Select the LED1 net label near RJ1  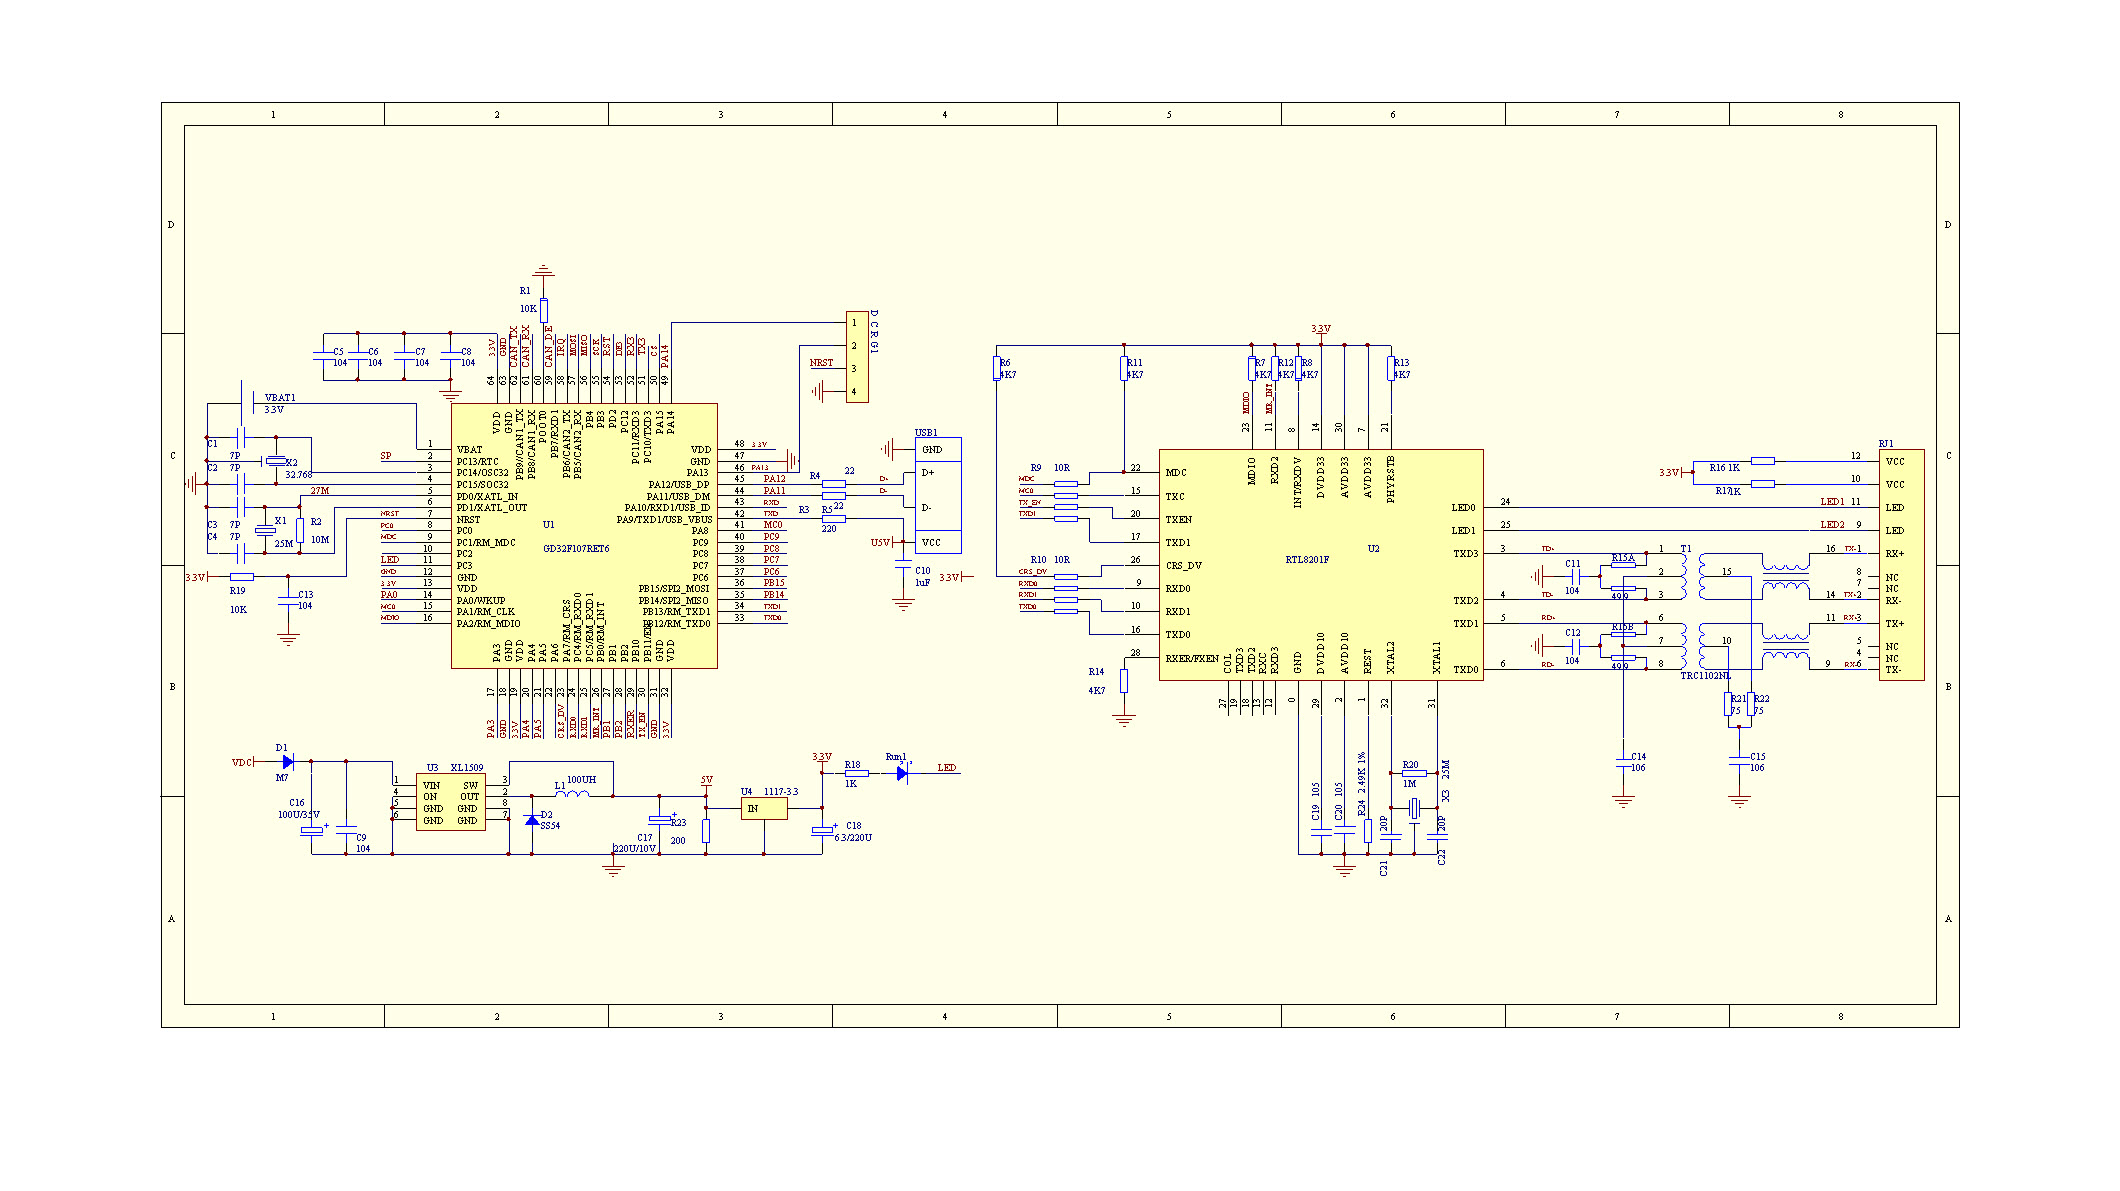[1832, 501]
